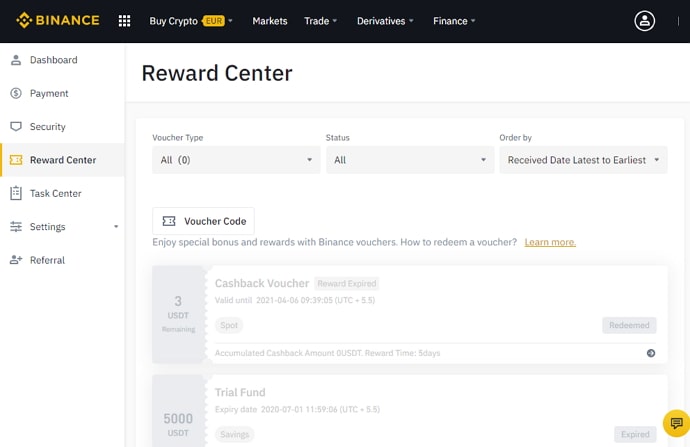Image resolution: width=690 pixels, height=447 pixels.
Task: Click the 3 USDT Remaining amount
Action: pos(178,314)
